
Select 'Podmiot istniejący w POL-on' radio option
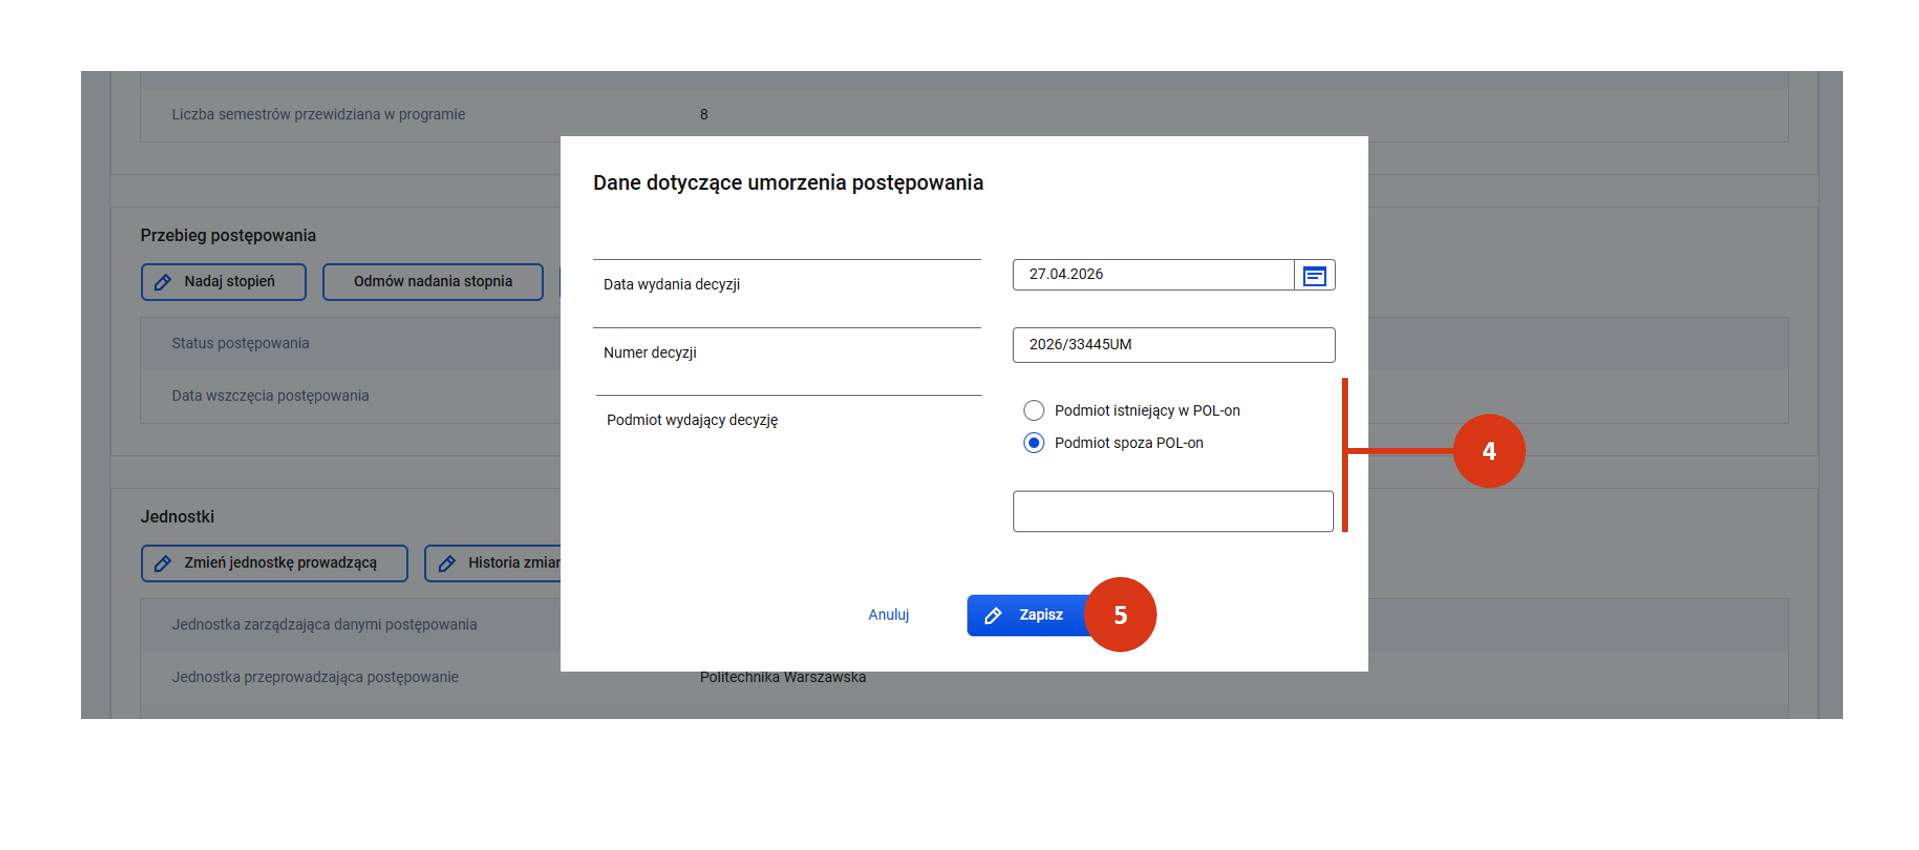coord(1034,411)
